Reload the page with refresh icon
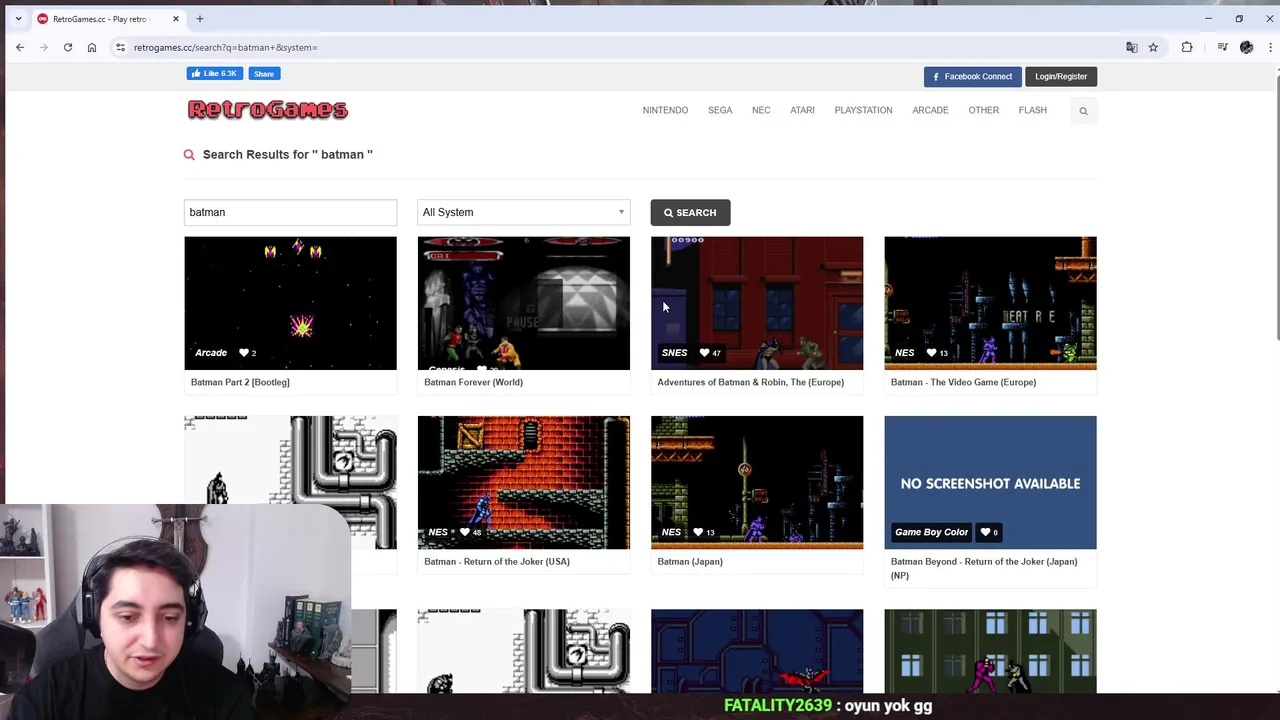The width and height of the screenshot is (1280, 720). 68,47
